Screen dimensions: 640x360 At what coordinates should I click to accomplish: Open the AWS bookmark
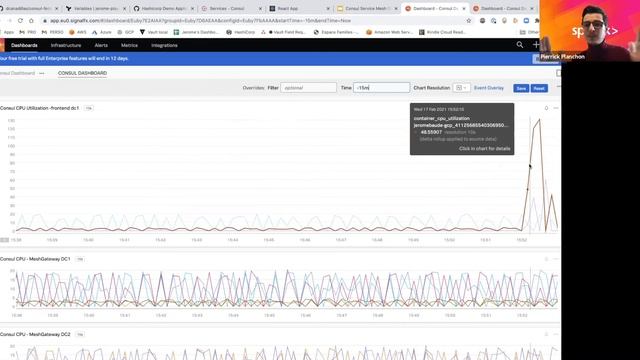click(x=78, y=32)
